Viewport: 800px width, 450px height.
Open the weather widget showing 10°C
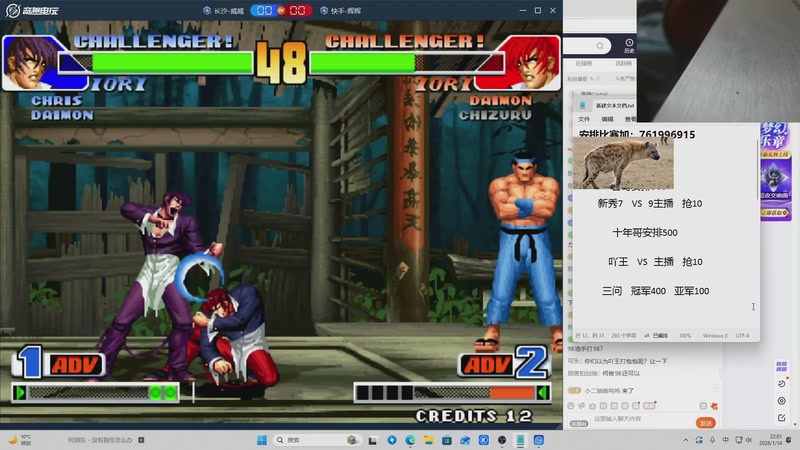click(x=20, y=440)
